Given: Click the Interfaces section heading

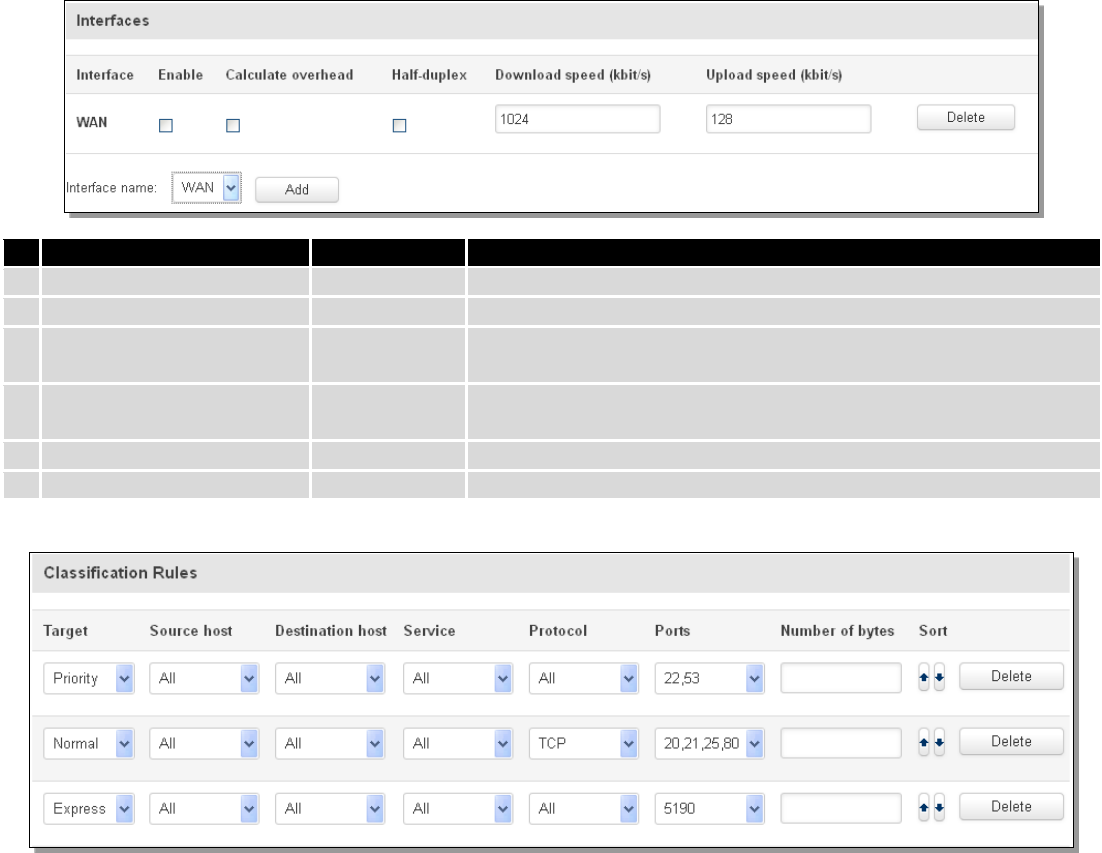Looking at the screenshot, I should pos(112,20).
